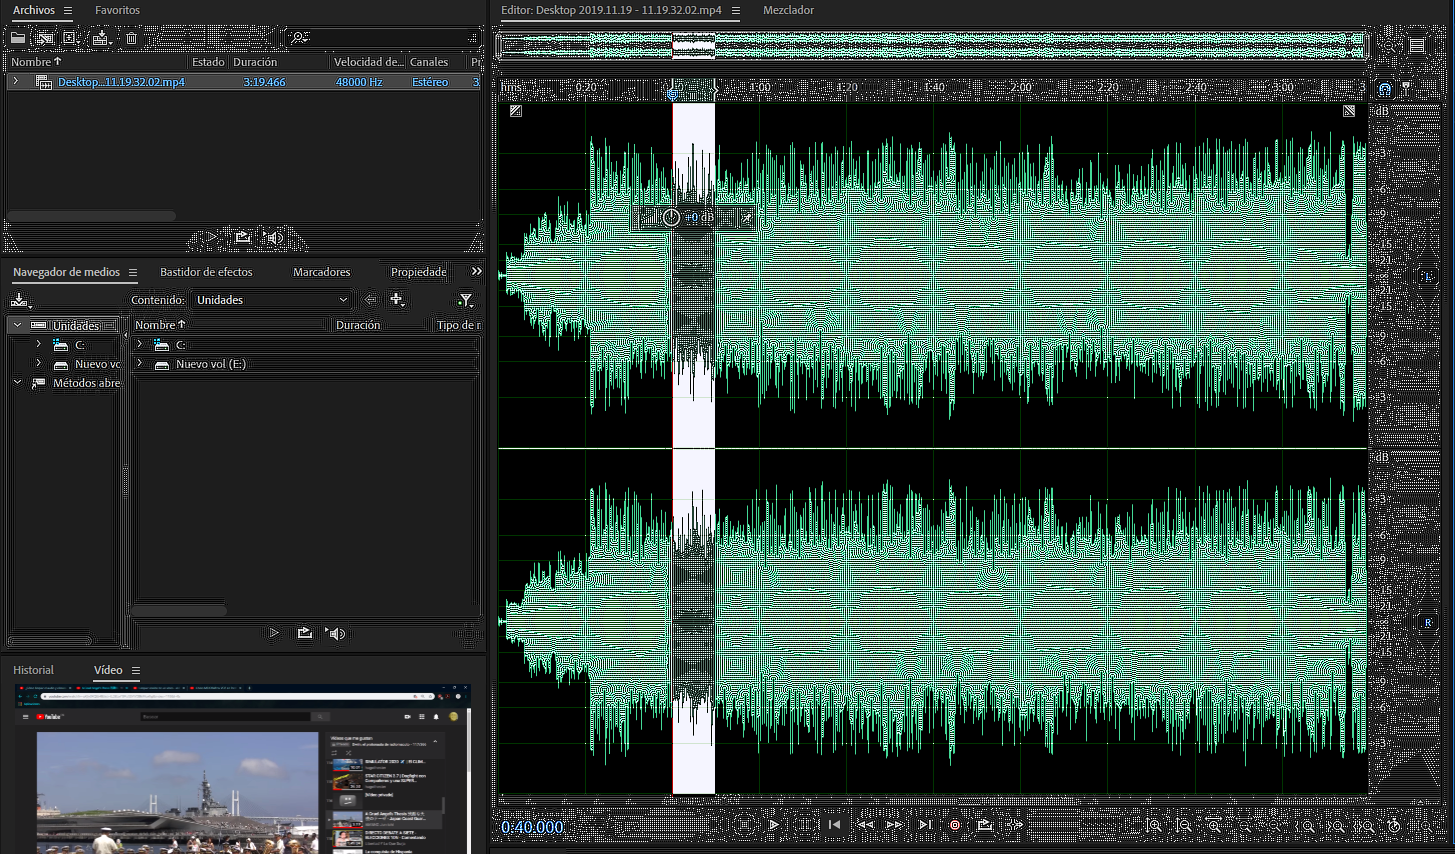Click the Métodos abreviados shortcut icon in tree
Screen dimensions: 1455x854
pos(39,383)
